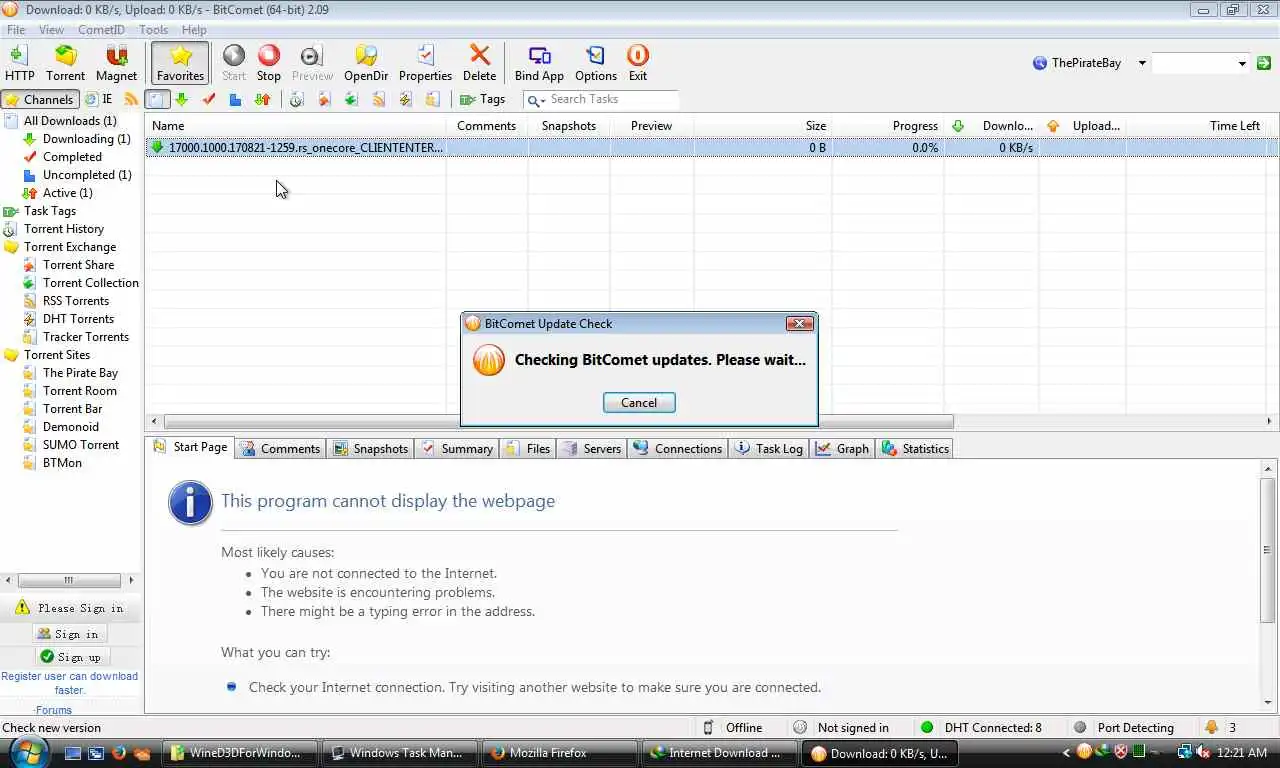Click the orange notification bell in status bar

1212,727
